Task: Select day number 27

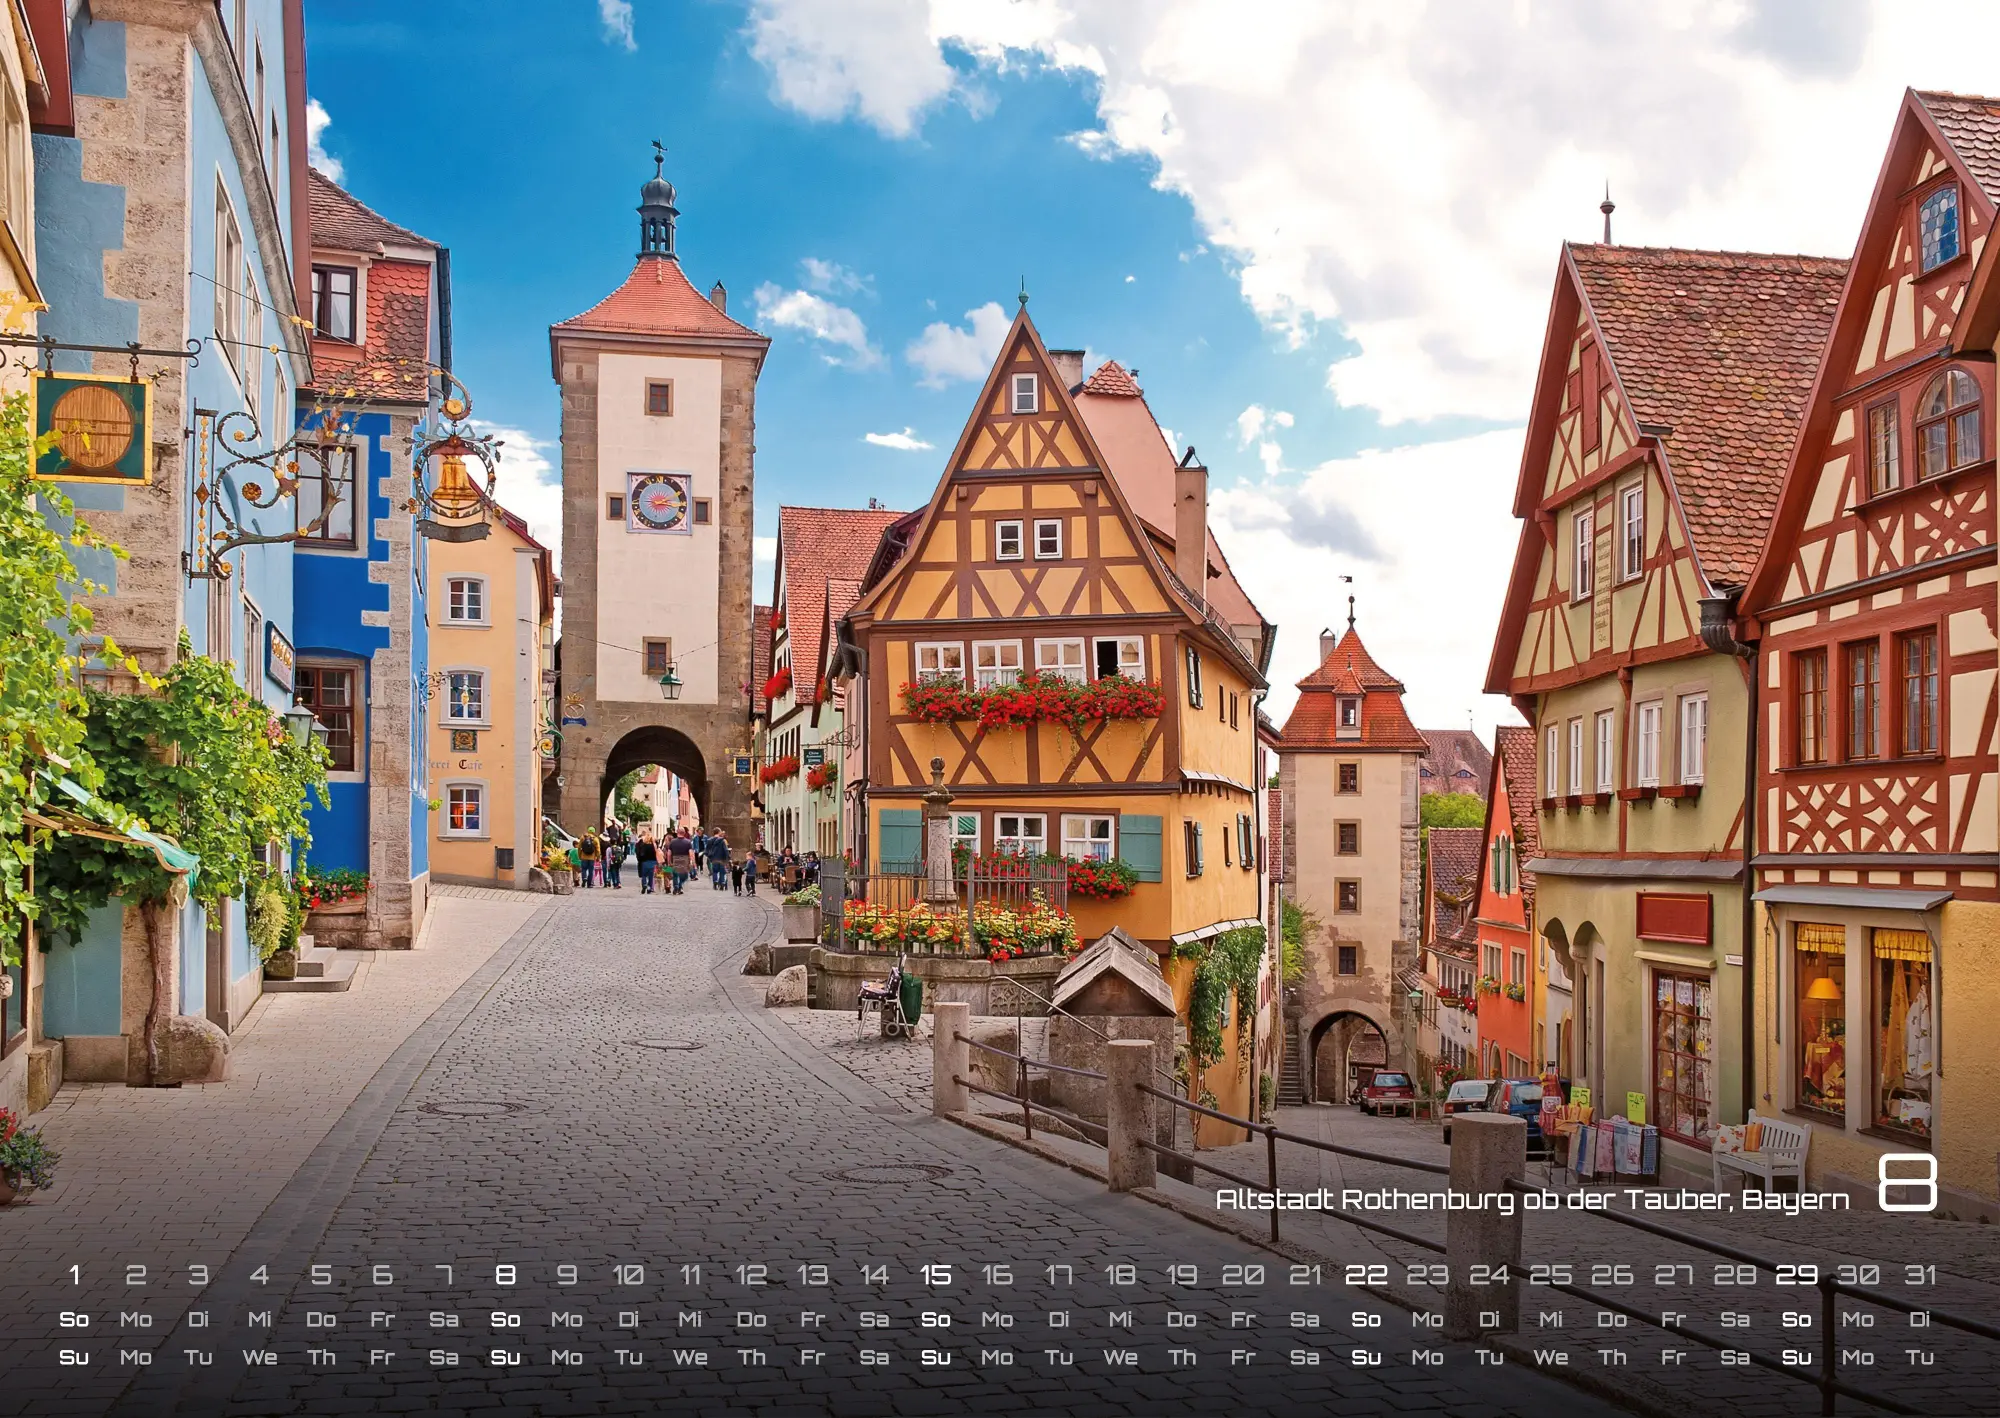Action: [x=1673, y=1275]
